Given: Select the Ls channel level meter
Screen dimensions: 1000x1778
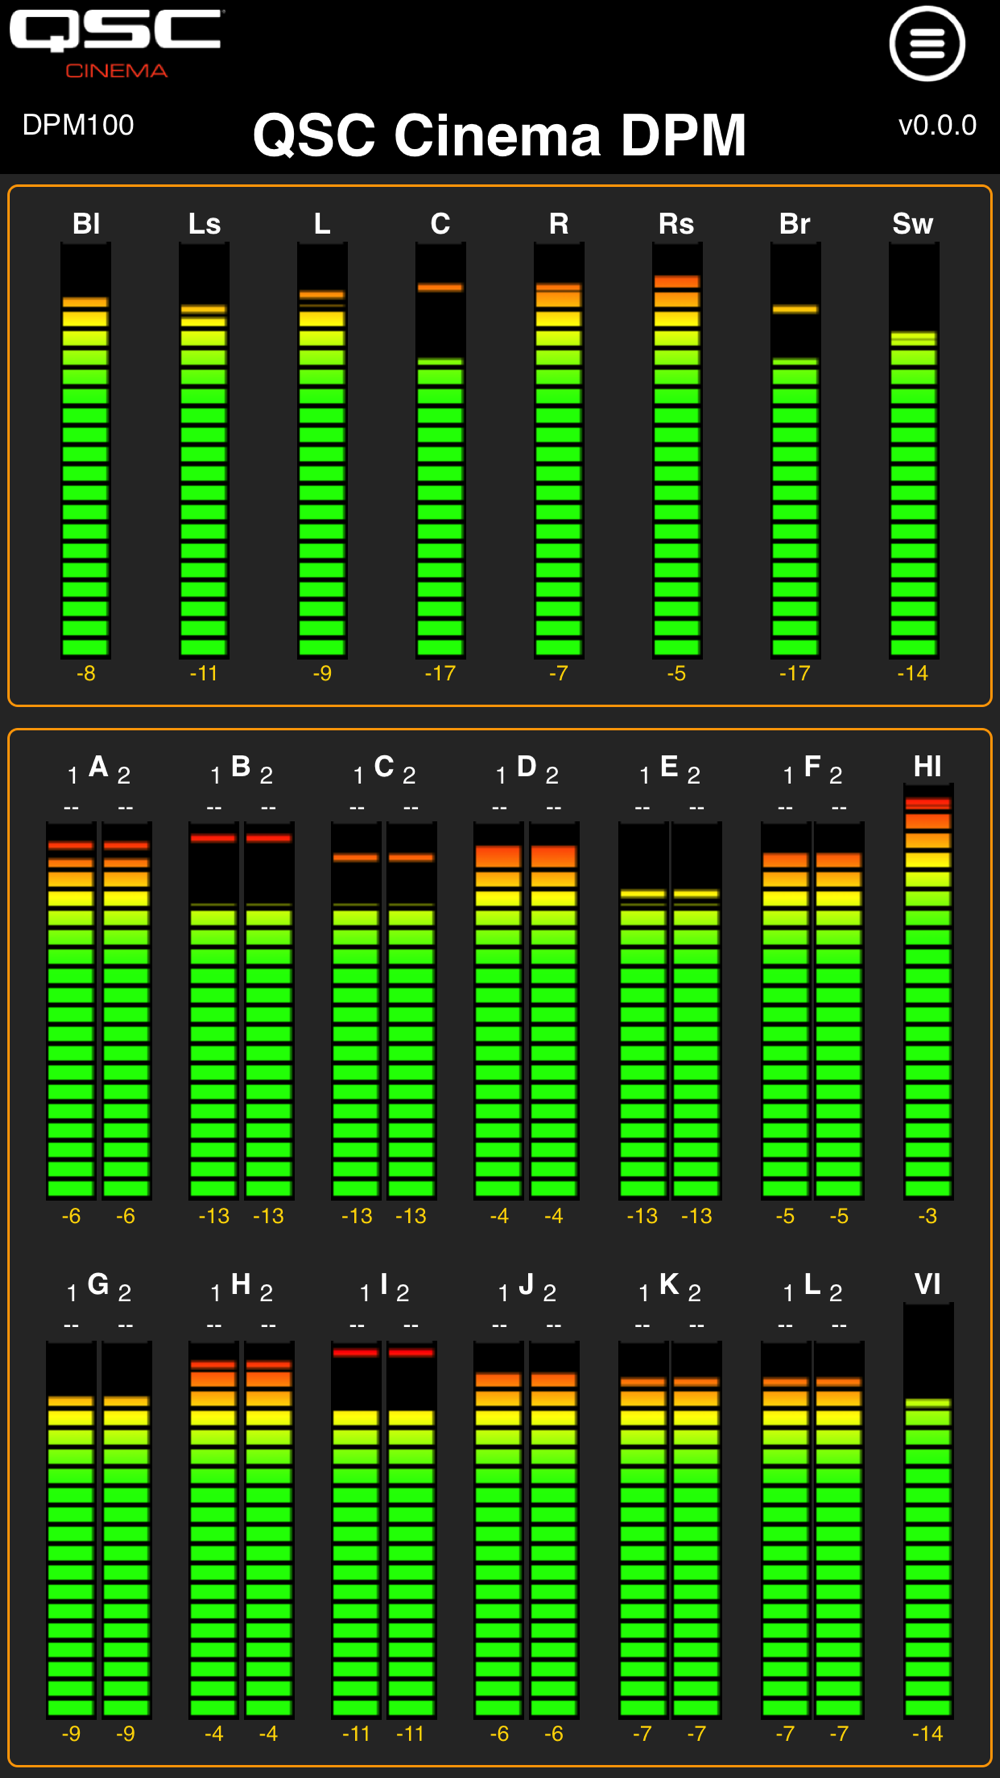Looking at the screenshot, I should pos(204,450).
